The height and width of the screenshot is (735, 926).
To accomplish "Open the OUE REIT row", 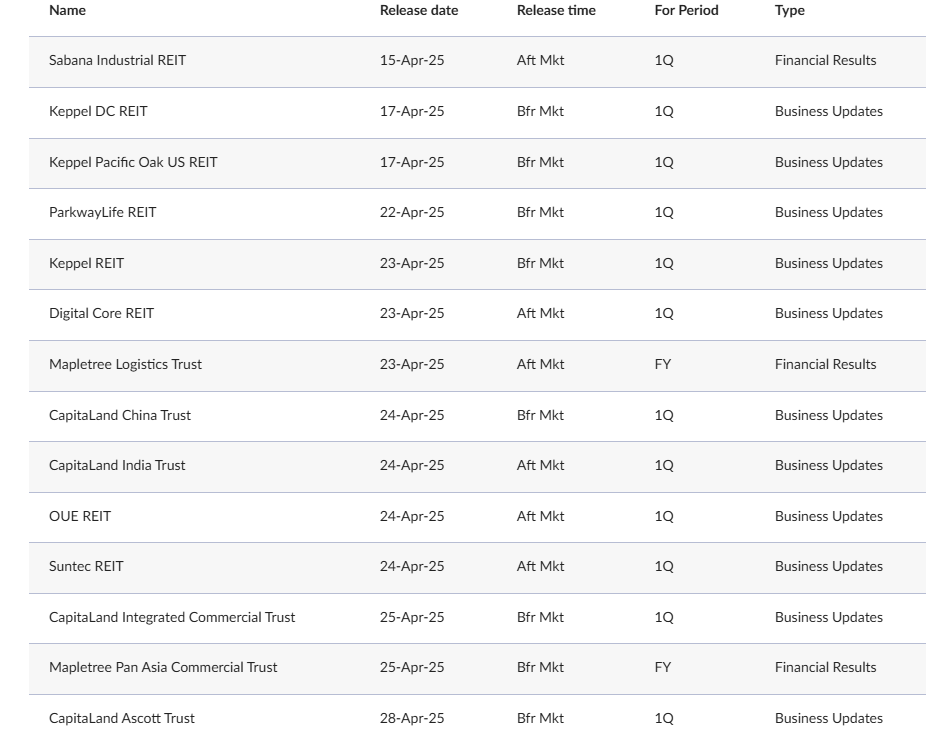I will [x=80, y=516].
